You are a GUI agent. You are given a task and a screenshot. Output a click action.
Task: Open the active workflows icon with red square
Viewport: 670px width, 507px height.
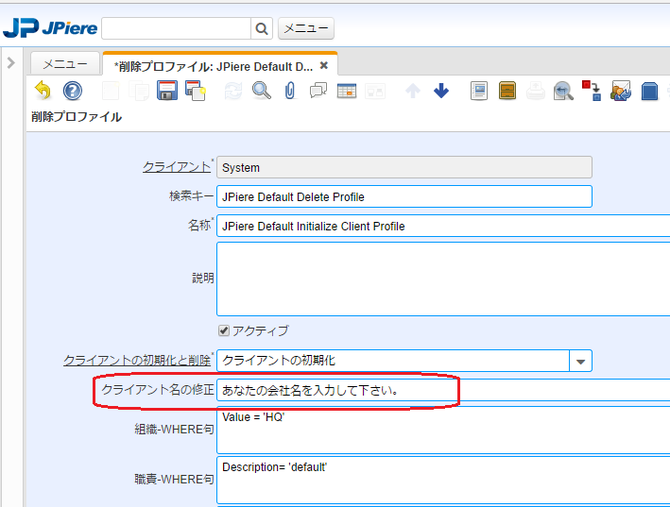click(592, 91)
